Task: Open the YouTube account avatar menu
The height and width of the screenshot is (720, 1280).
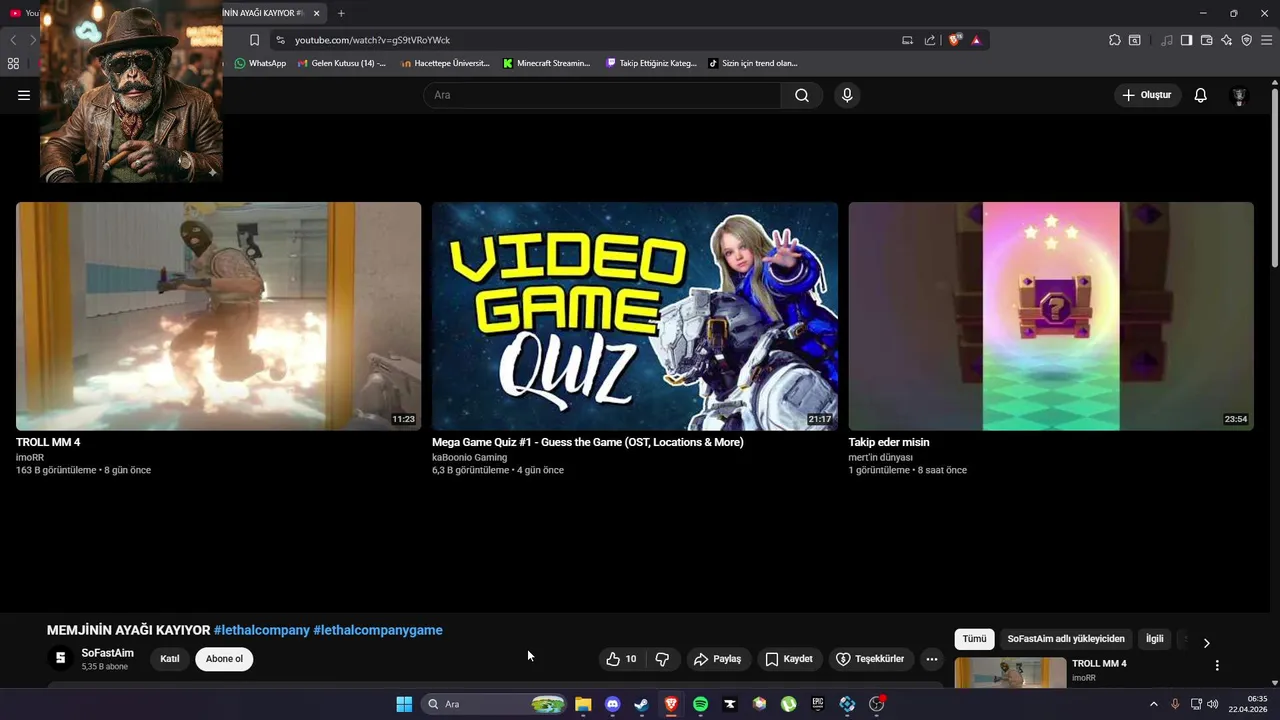Action: (x=1239, y=95)
